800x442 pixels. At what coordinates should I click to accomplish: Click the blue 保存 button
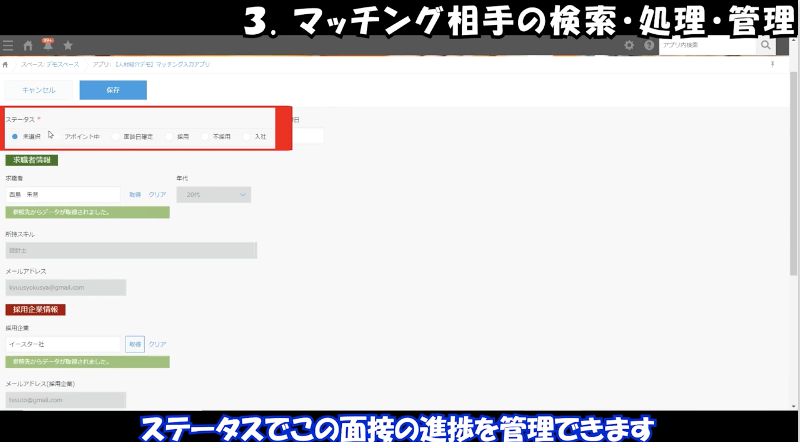(113, 90)
